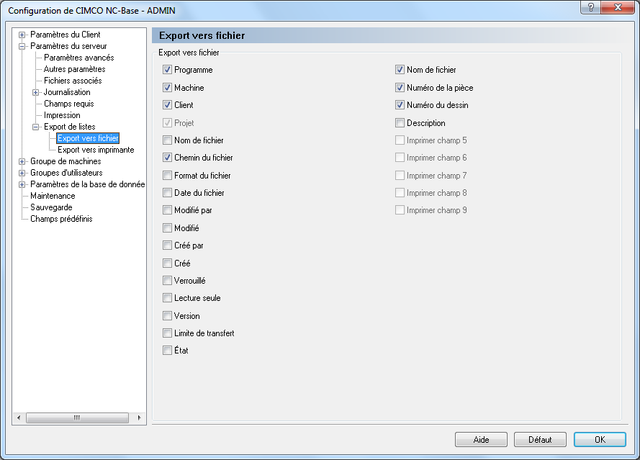Uncheck the Programme checkbox
Screen dimensions: 640x460
167,70
